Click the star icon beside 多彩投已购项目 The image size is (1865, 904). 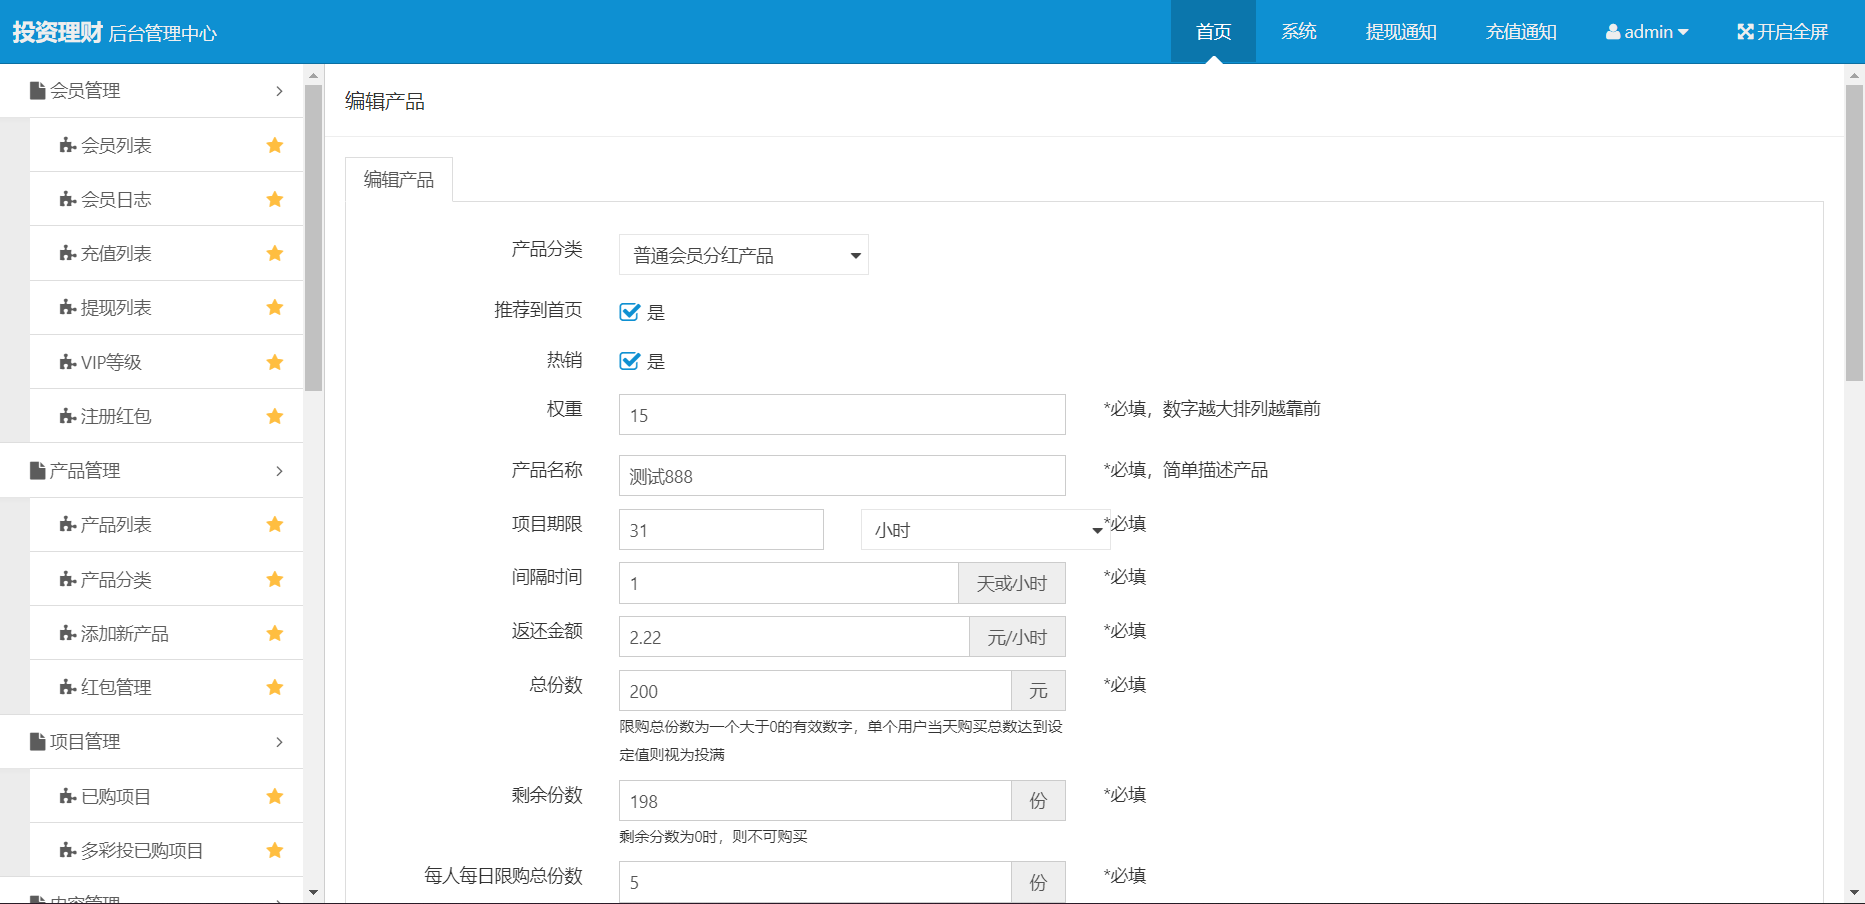275,851
